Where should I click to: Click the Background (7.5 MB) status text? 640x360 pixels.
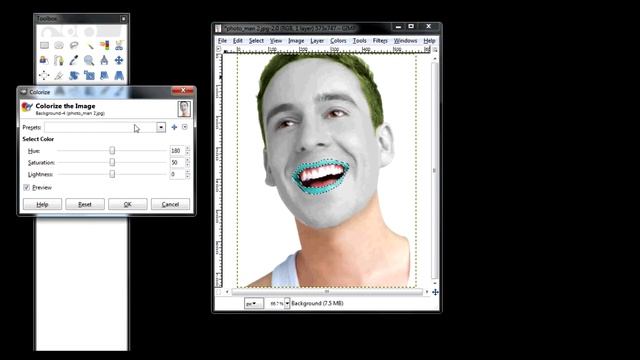coord(317,303)
